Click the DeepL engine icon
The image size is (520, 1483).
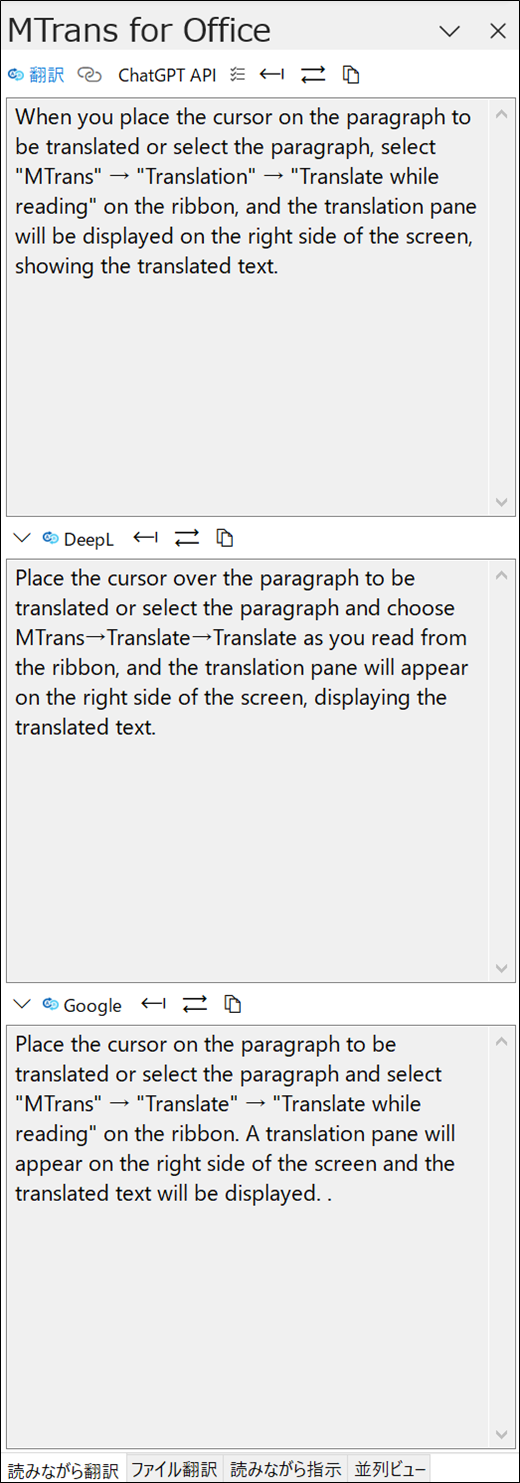click(x=51, y=539)
